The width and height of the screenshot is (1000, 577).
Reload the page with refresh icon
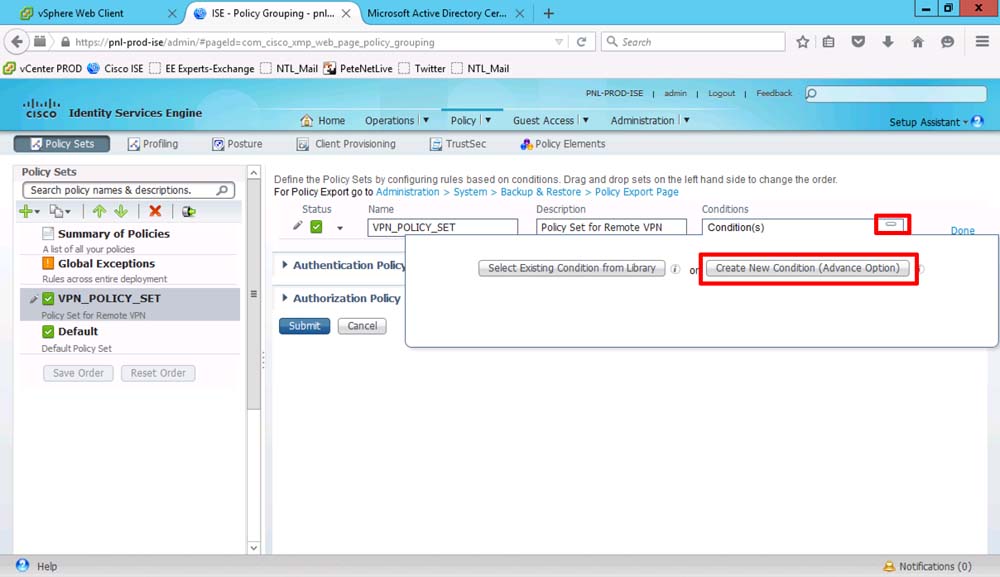click(582, 42)
